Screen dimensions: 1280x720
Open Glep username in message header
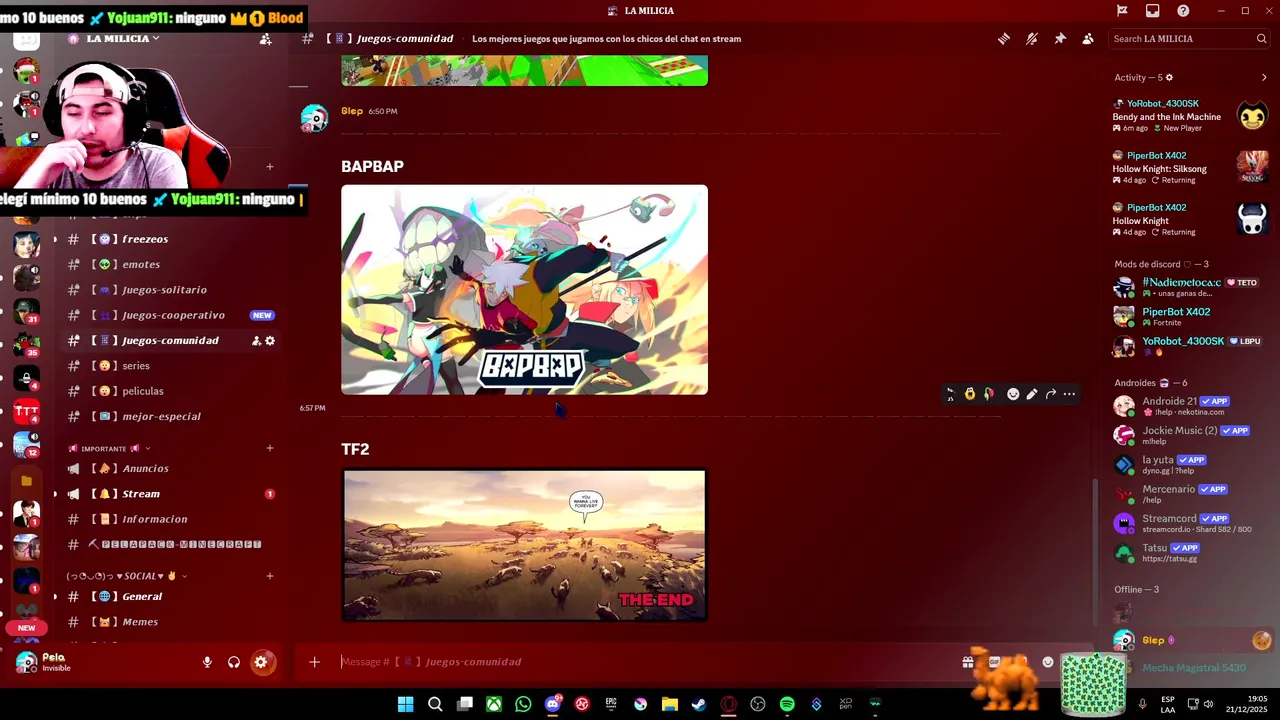tap(352, 111)
